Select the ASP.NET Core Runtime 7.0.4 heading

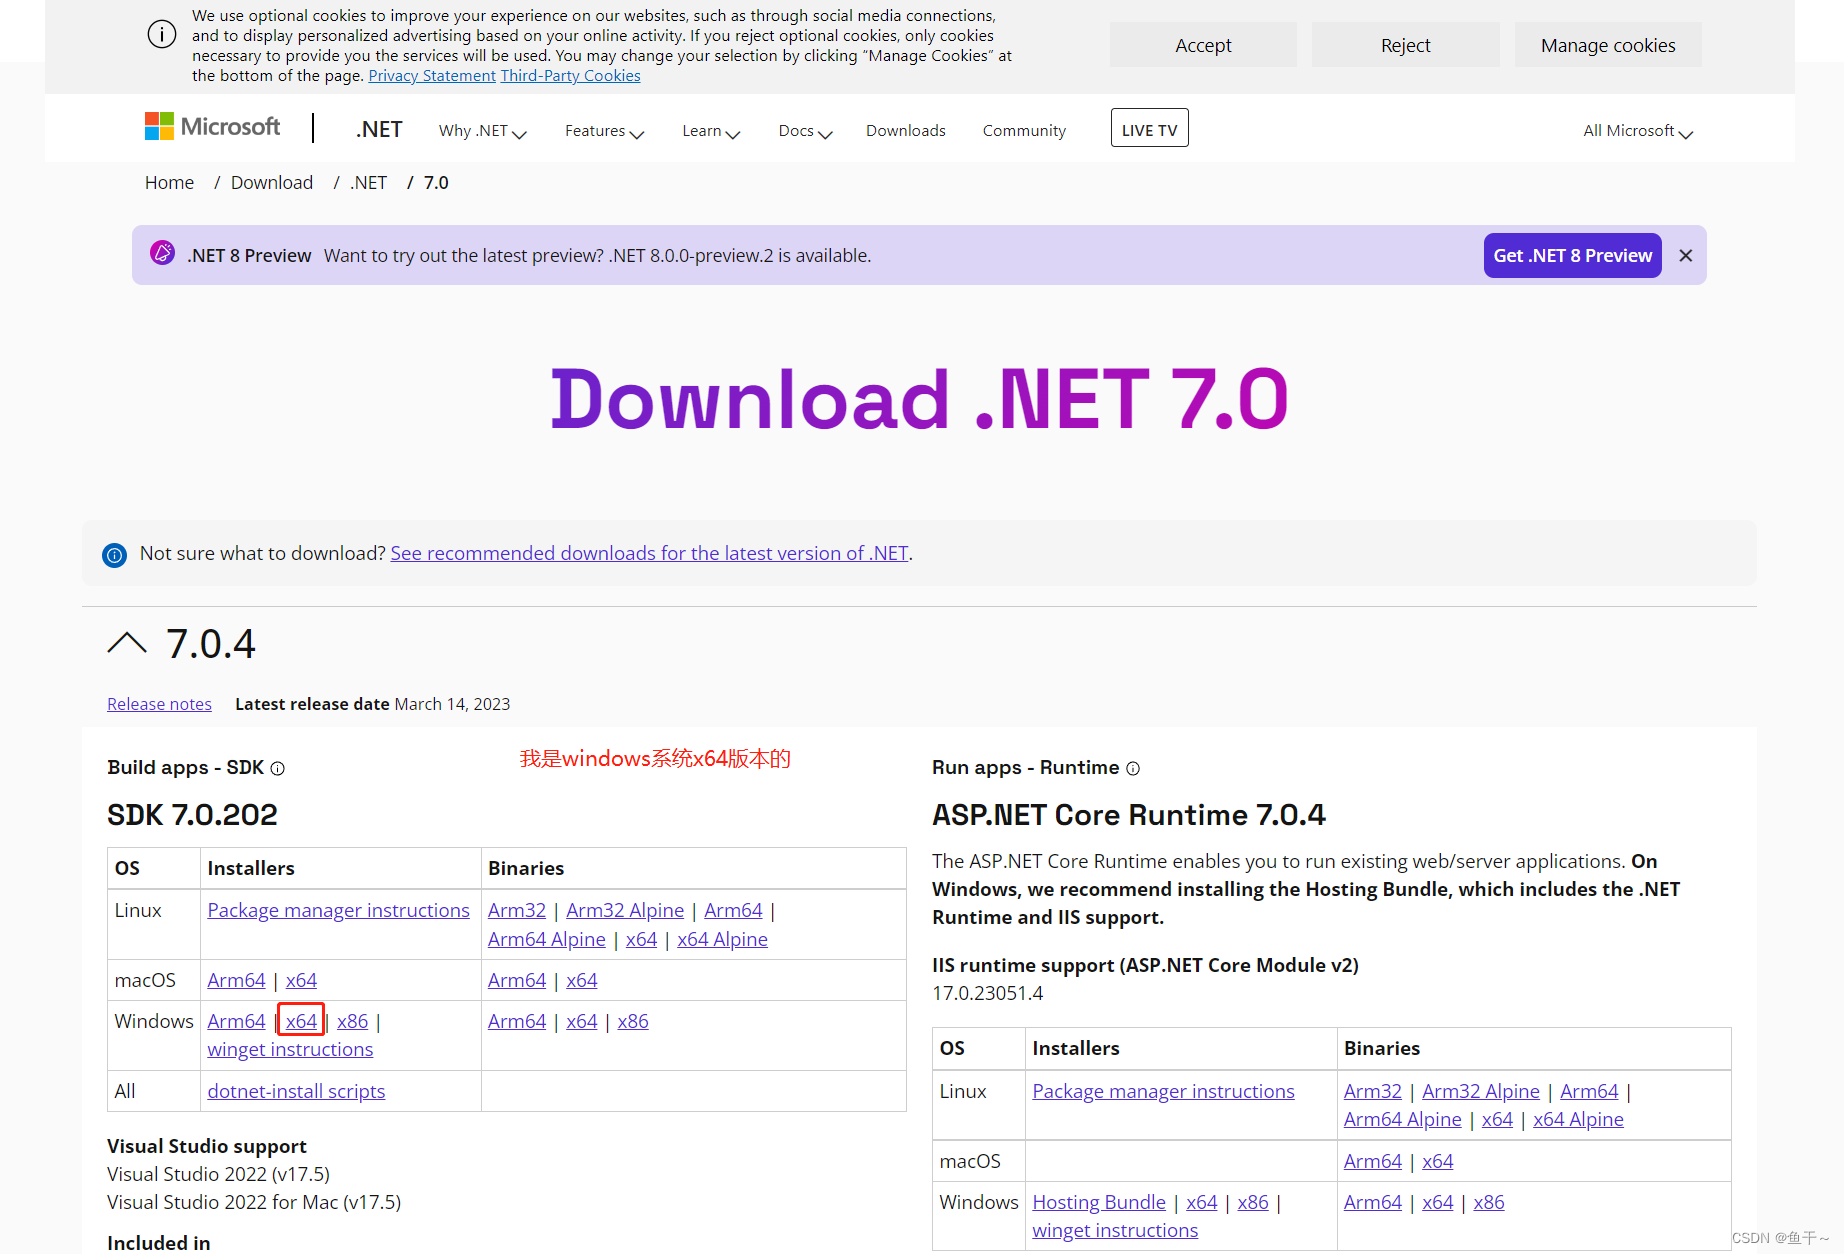[x=1129, y=815]
